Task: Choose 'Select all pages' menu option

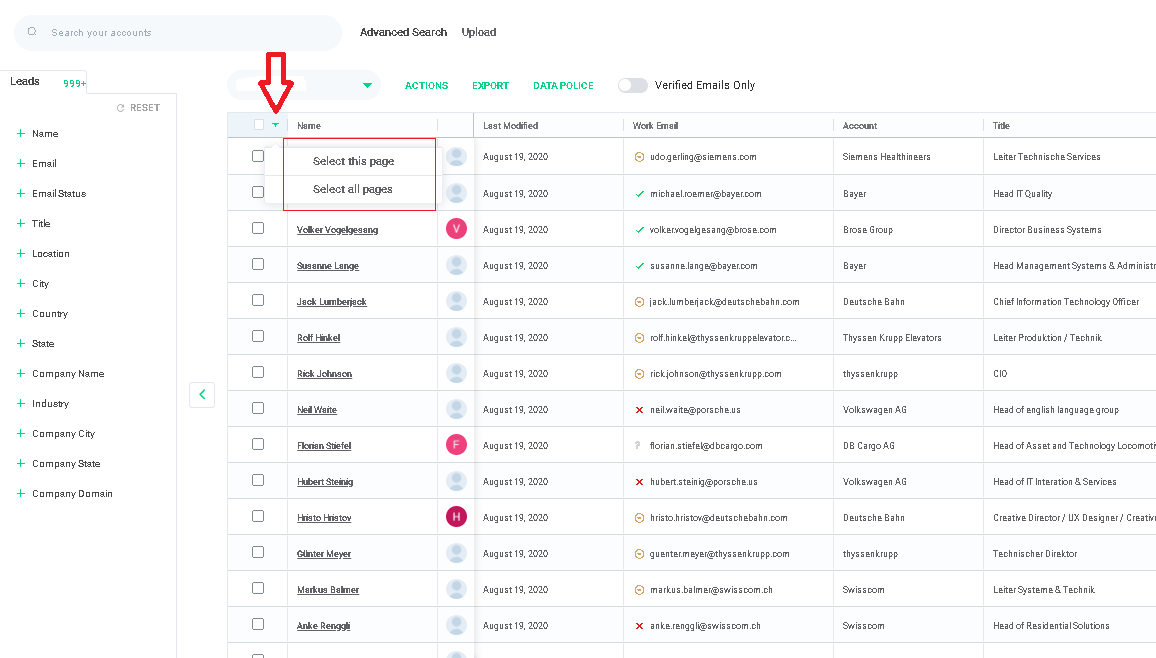Action: click(352, 189)
